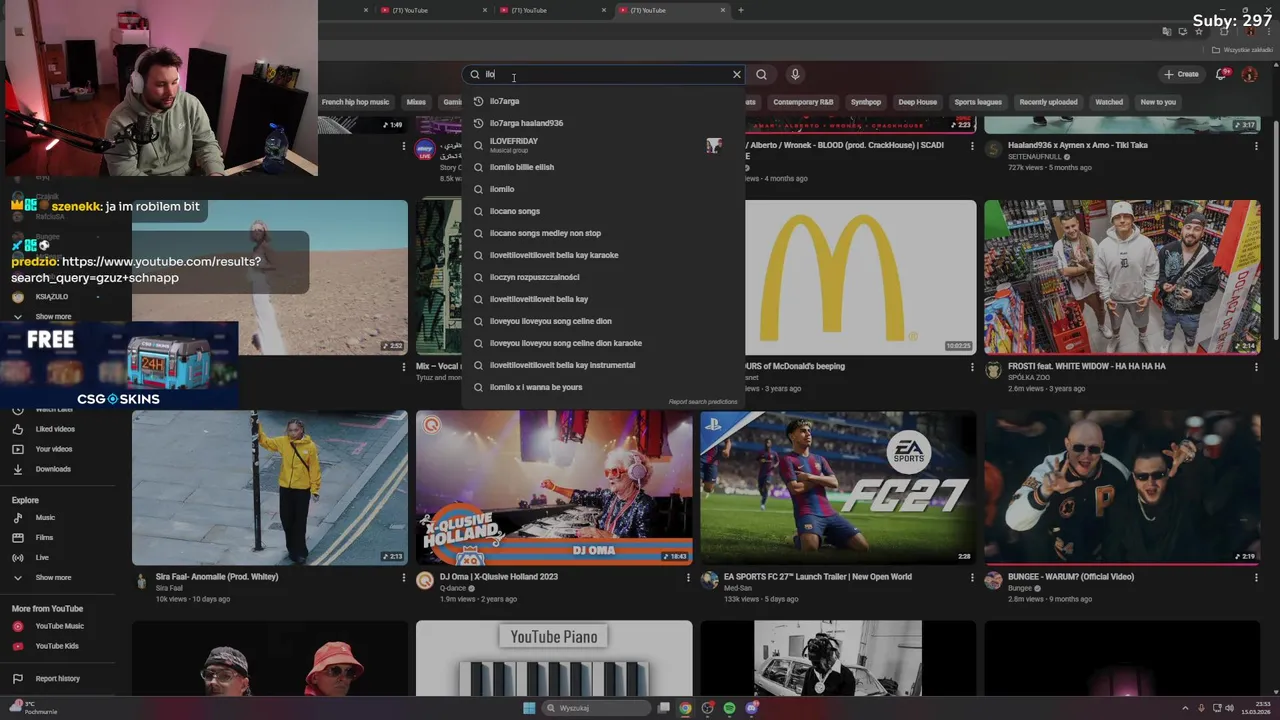Open the Wszystkie zakładki bookmarks folder
The image size is (1280, 720).
1243,50
